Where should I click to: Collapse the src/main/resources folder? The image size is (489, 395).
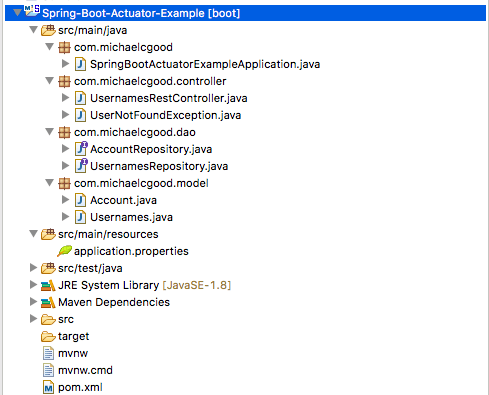(33, 234)
